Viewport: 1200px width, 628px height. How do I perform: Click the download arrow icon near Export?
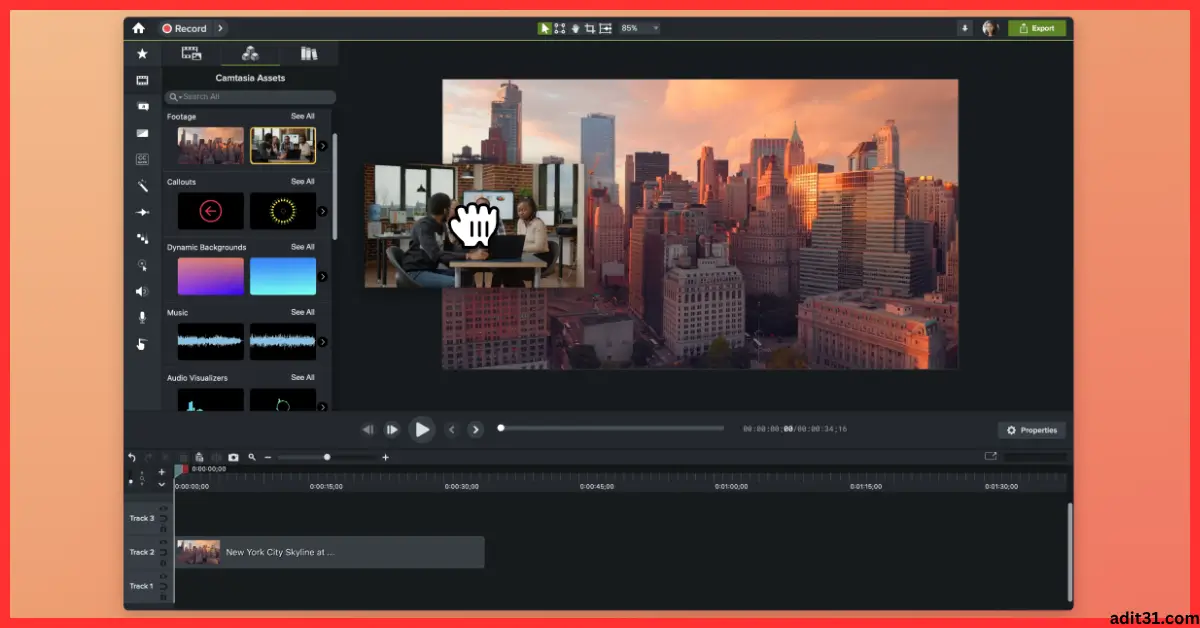coord(965,28)
